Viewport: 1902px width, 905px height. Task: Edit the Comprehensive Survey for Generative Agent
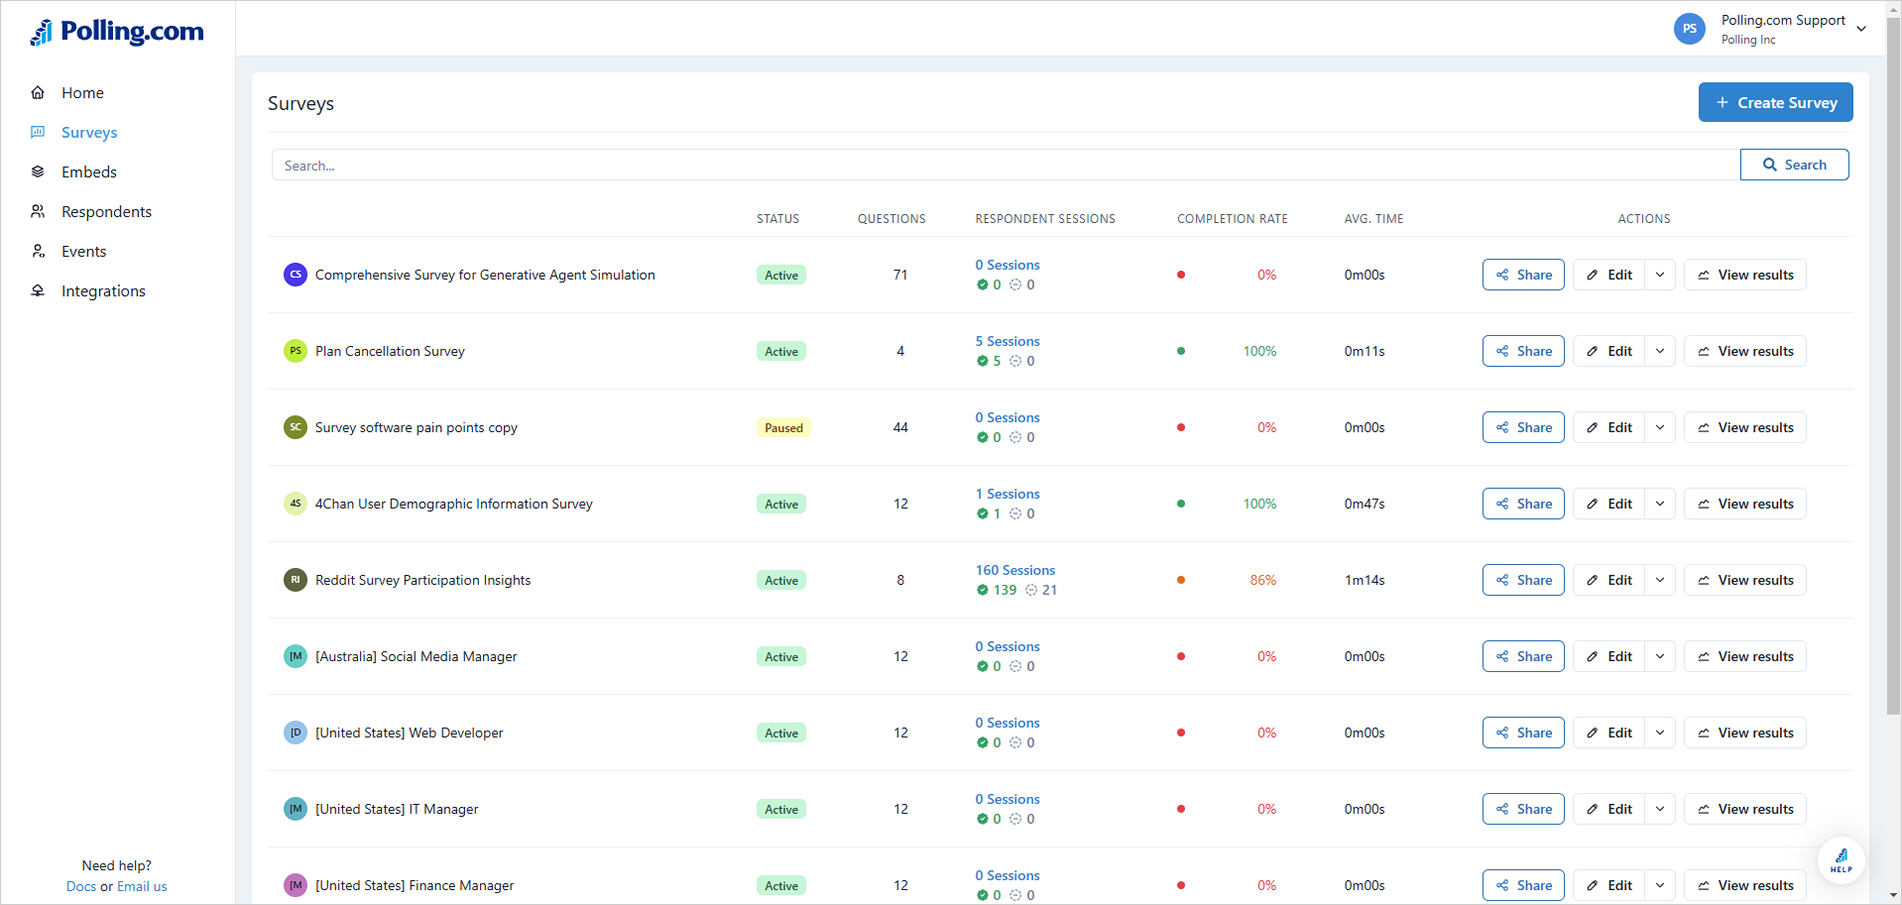point(1609,275)
